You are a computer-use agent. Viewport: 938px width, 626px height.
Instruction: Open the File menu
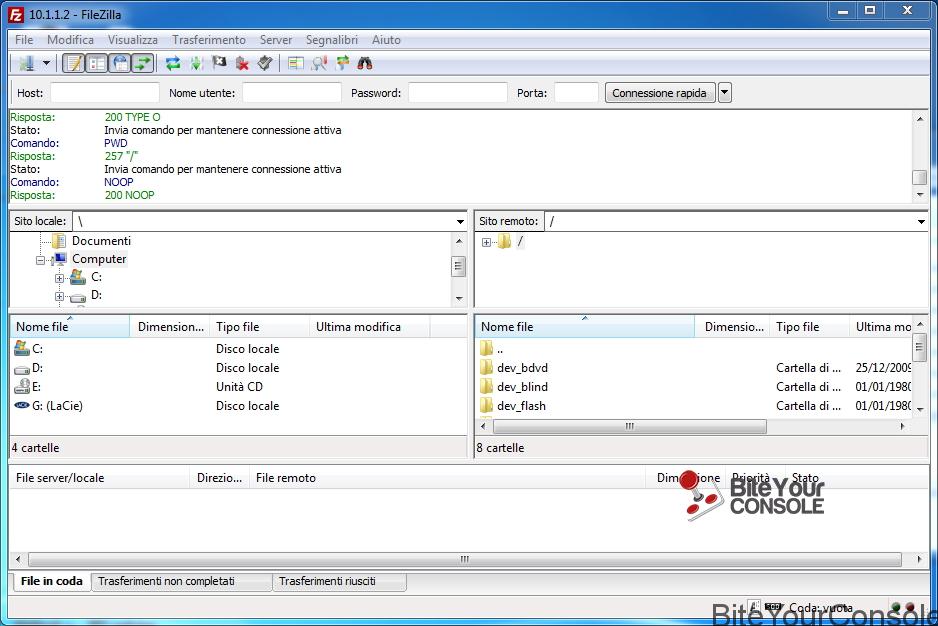point(24,39)
